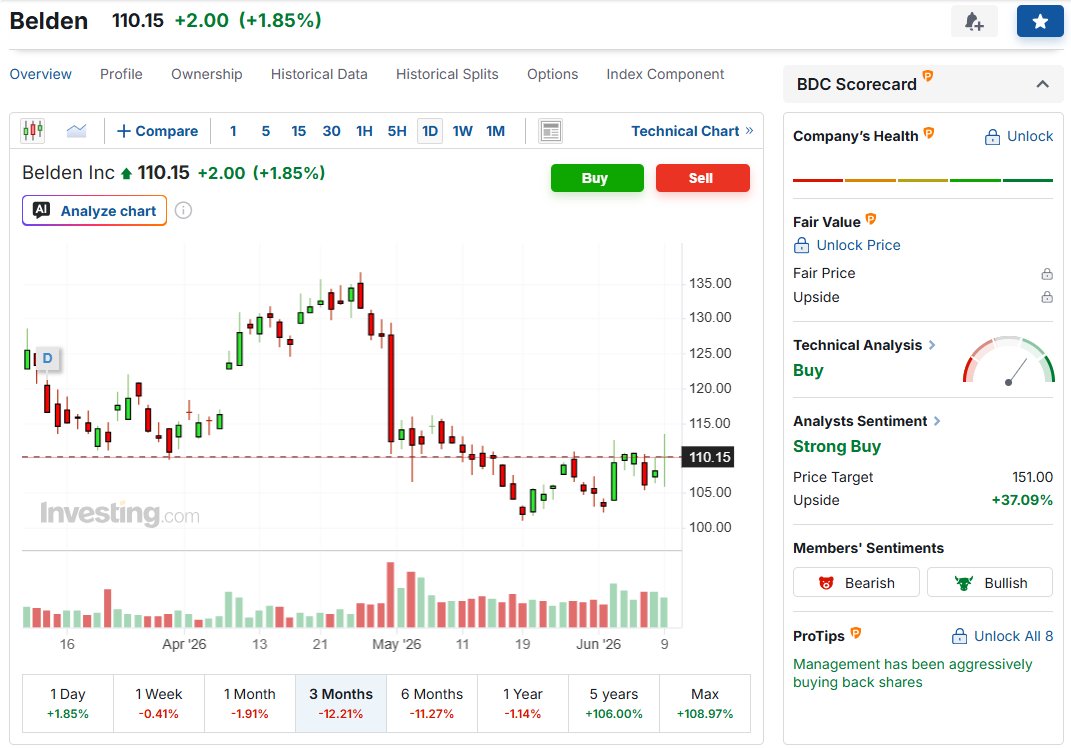
Task: Click the Pro badge beside Company's Health
Action: [929, 133]
